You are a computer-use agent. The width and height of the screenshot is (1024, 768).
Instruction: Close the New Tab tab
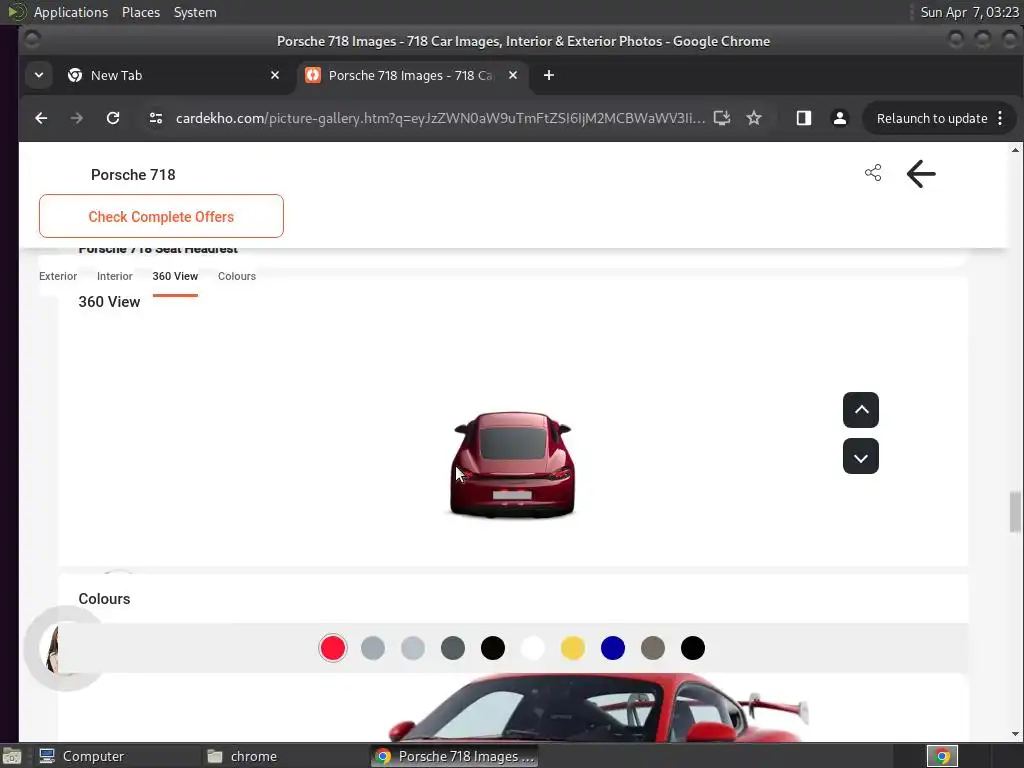tap(275, 75)
